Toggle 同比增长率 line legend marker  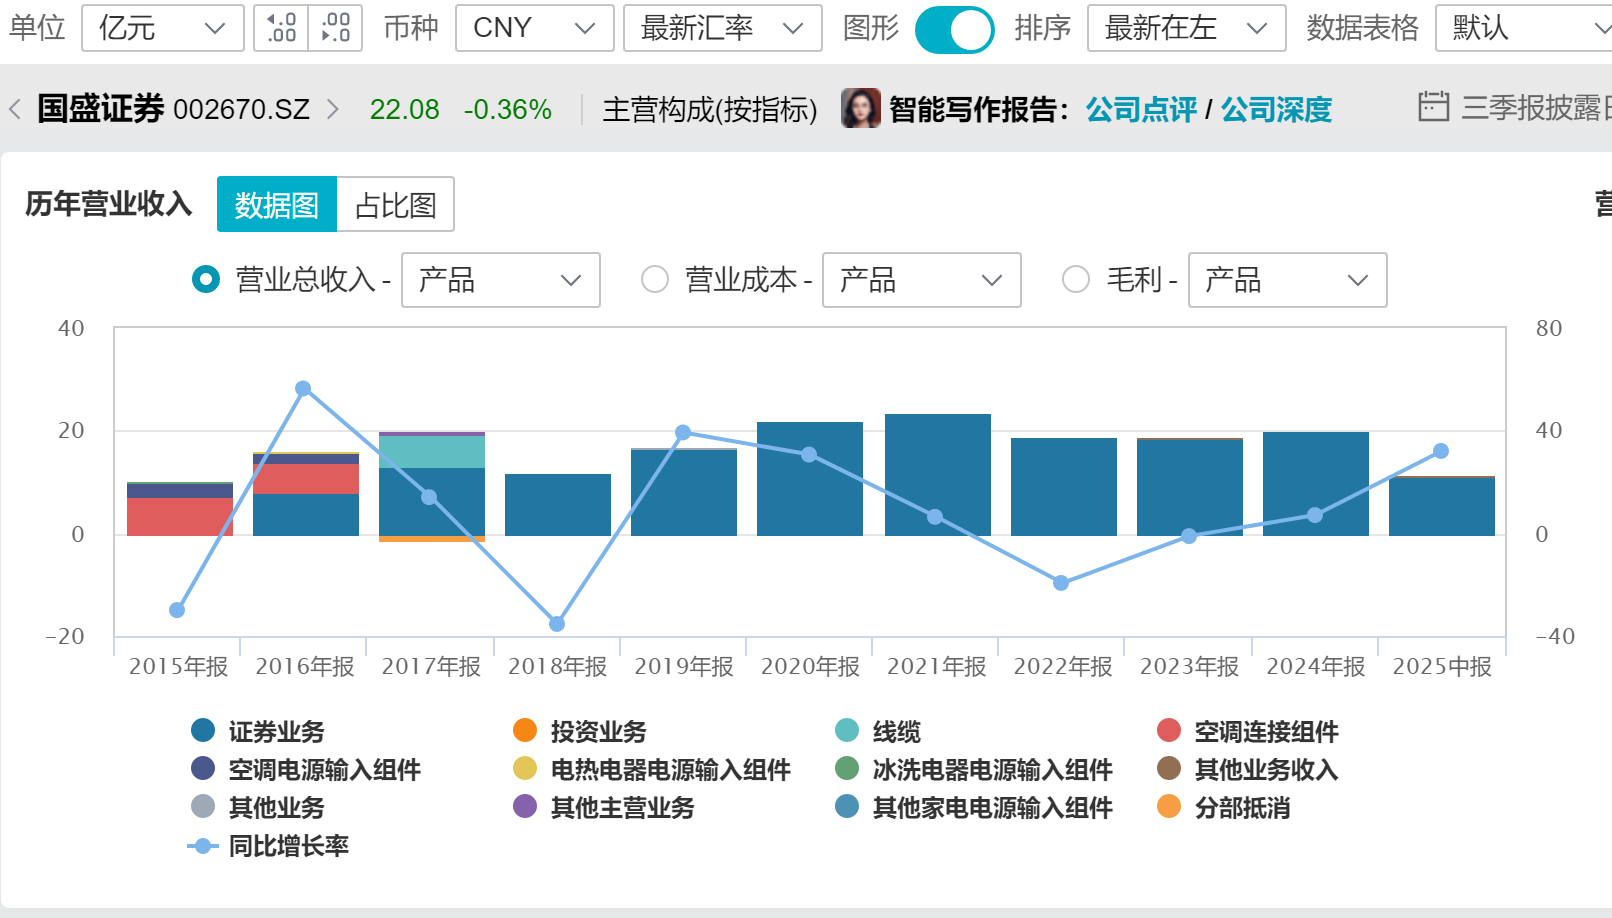pos(203,846)
